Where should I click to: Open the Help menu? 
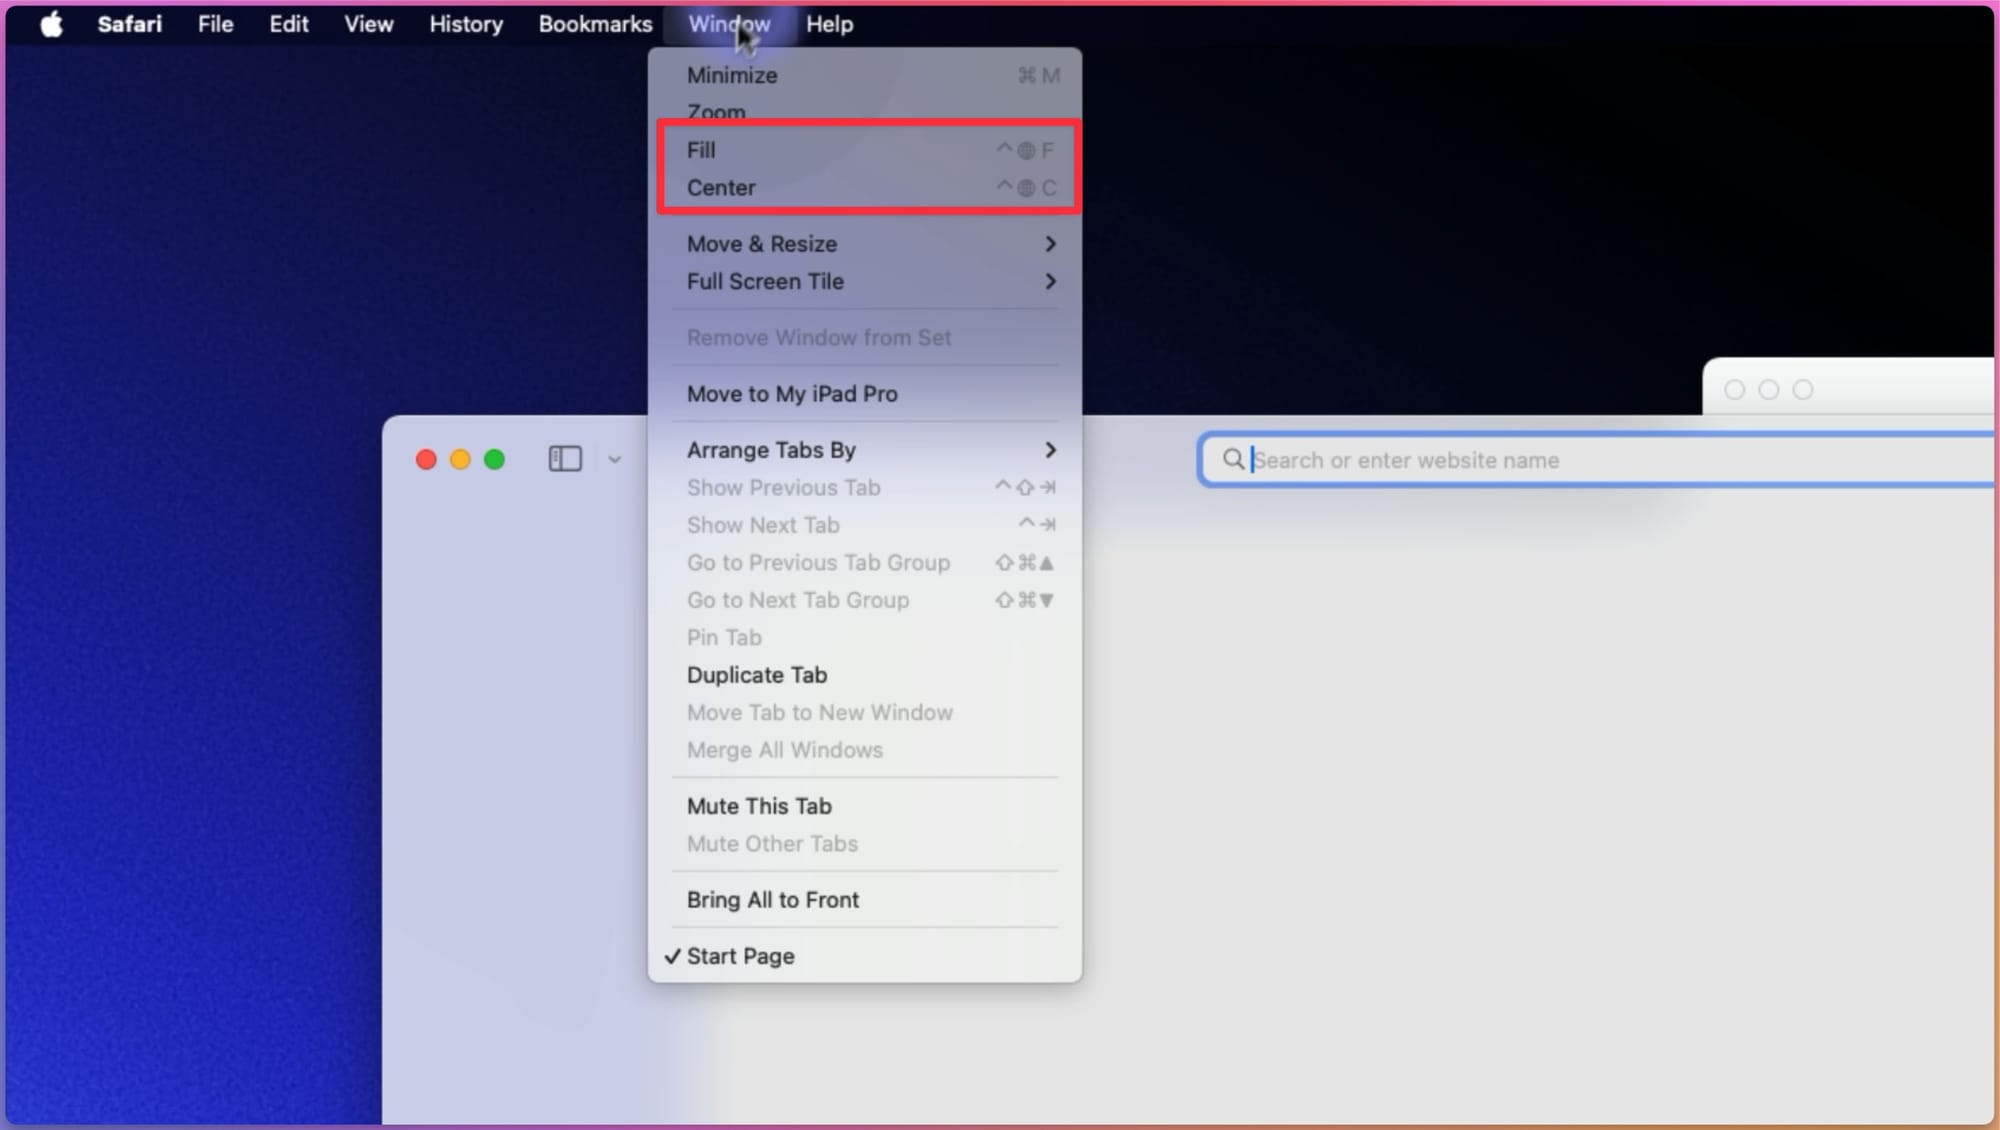(829, 24)
